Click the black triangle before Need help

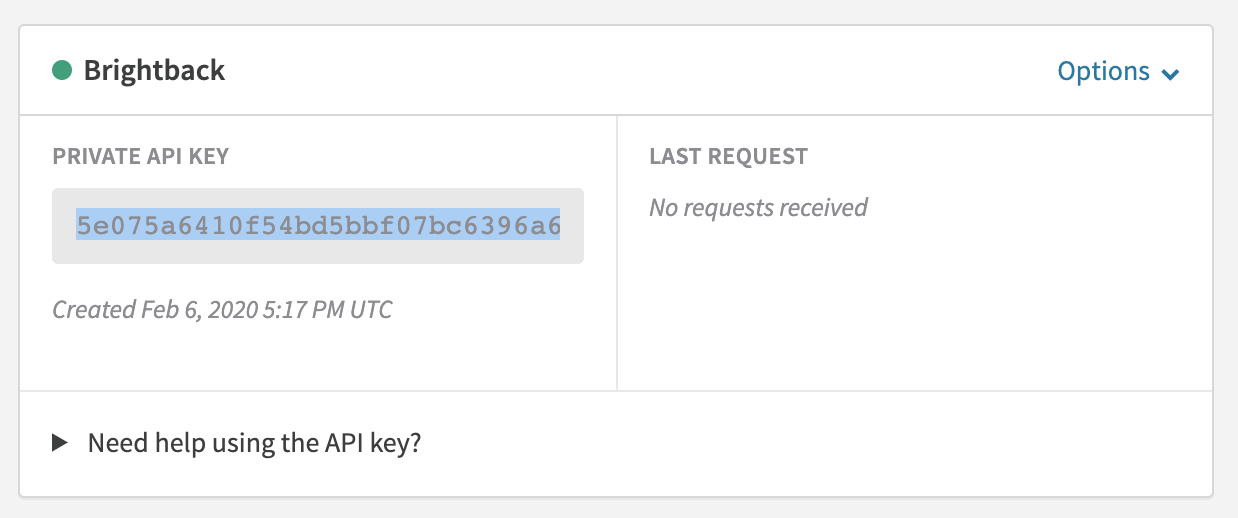(x=60, y=443)
